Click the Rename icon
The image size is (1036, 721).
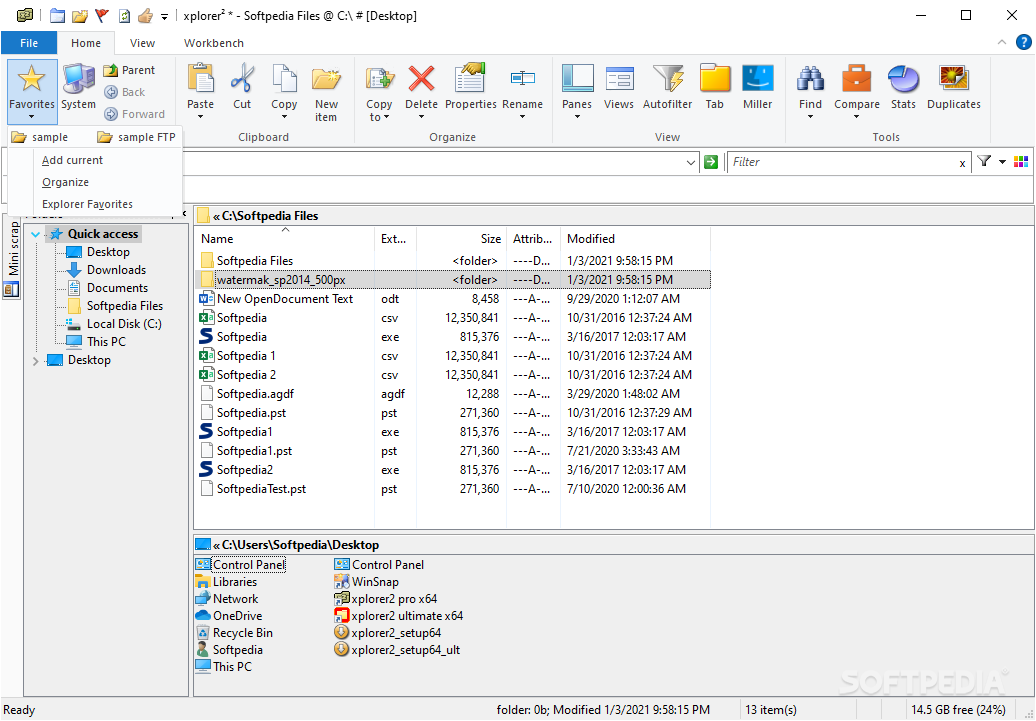(x=522, y=79)
